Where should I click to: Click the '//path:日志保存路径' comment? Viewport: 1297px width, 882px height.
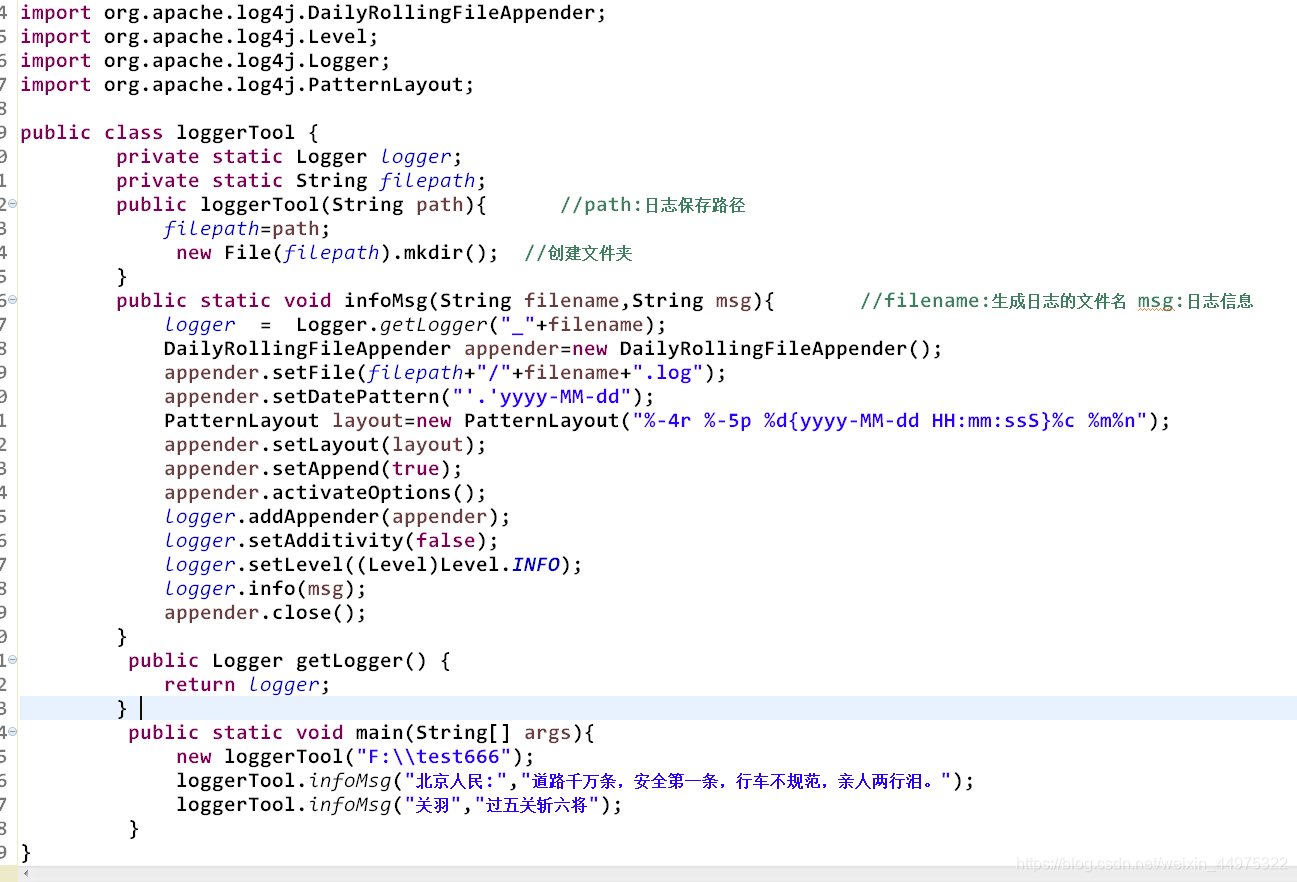coord(653,205)
